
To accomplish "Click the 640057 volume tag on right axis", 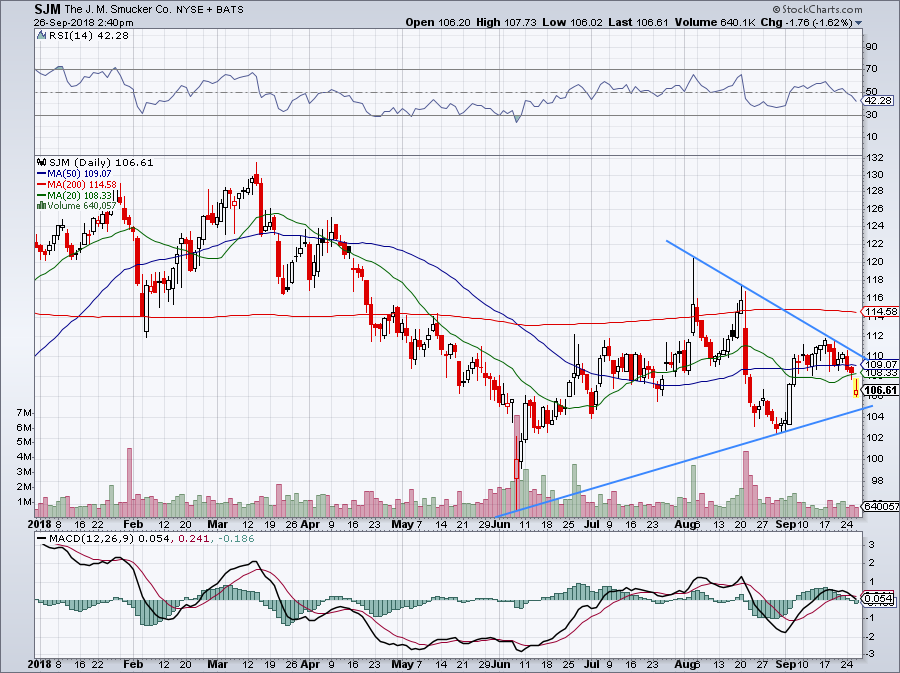I will pyautogui.click(x=881, y=506).
